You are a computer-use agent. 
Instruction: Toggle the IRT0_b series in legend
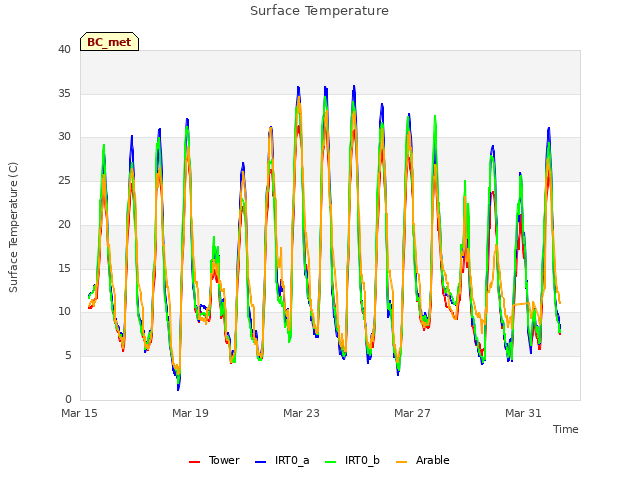click(352, 460)
